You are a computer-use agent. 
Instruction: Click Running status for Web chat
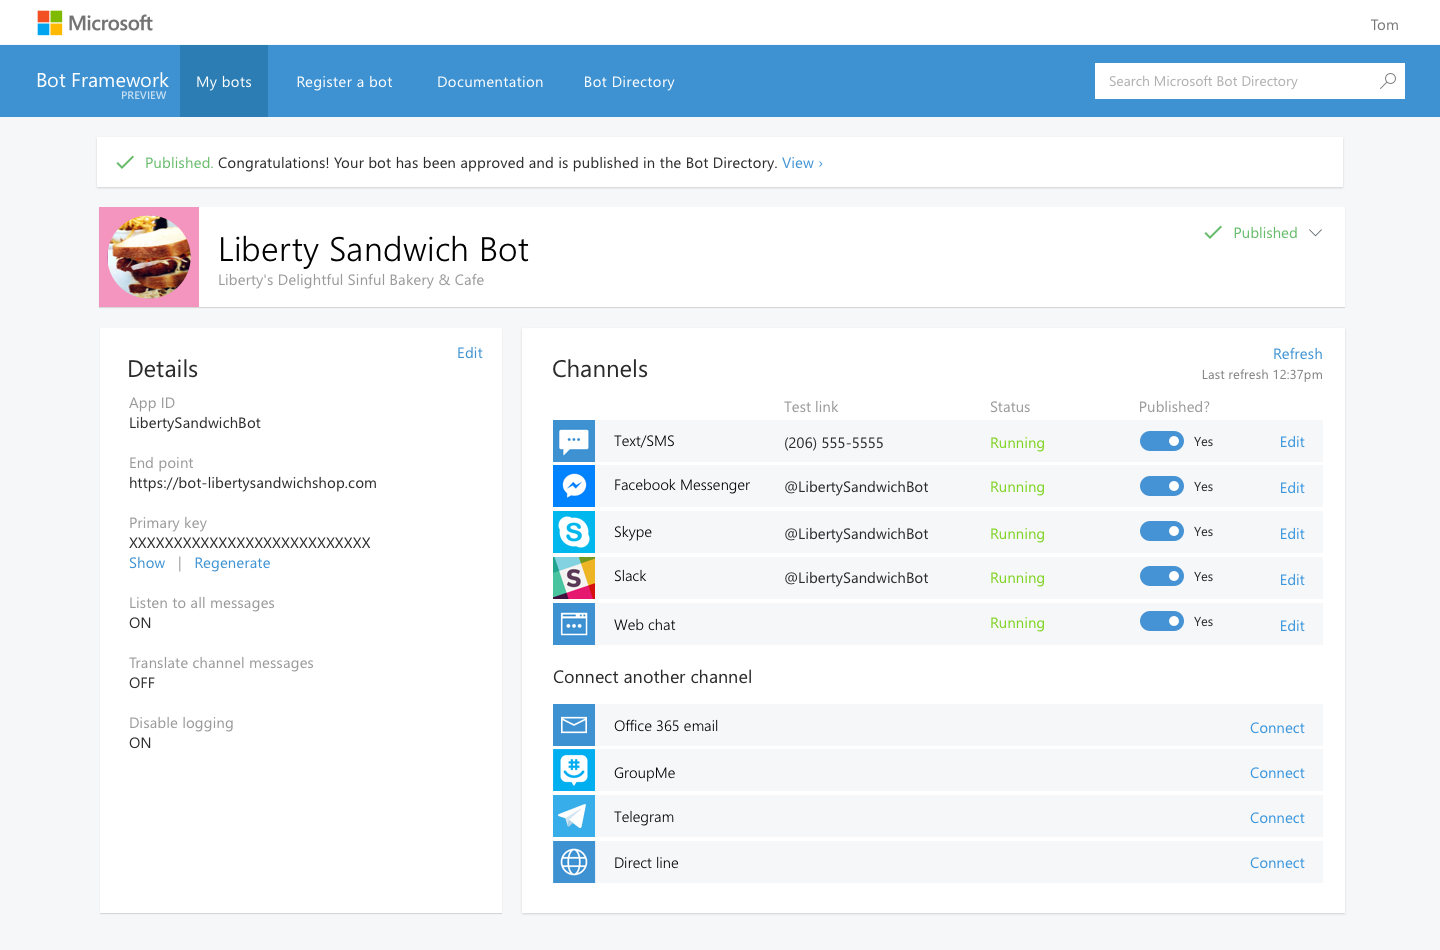[x=1017, y=623]
